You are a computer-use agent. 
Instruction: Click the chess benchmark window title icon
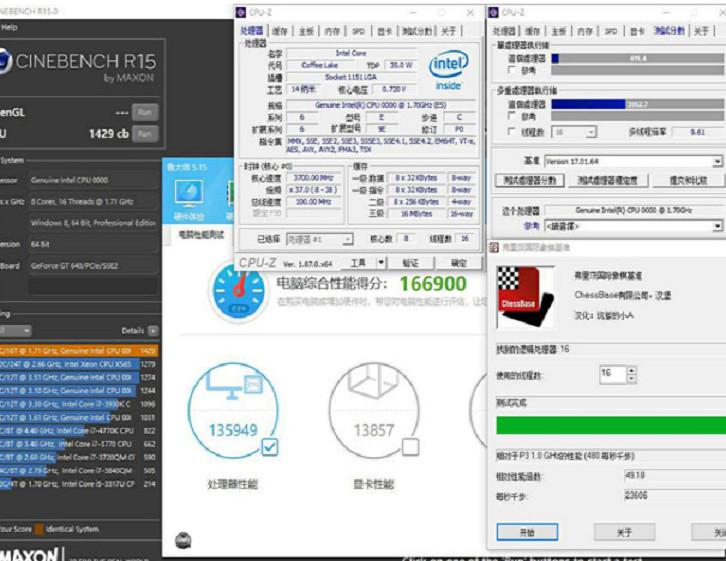tap(494, 247)
